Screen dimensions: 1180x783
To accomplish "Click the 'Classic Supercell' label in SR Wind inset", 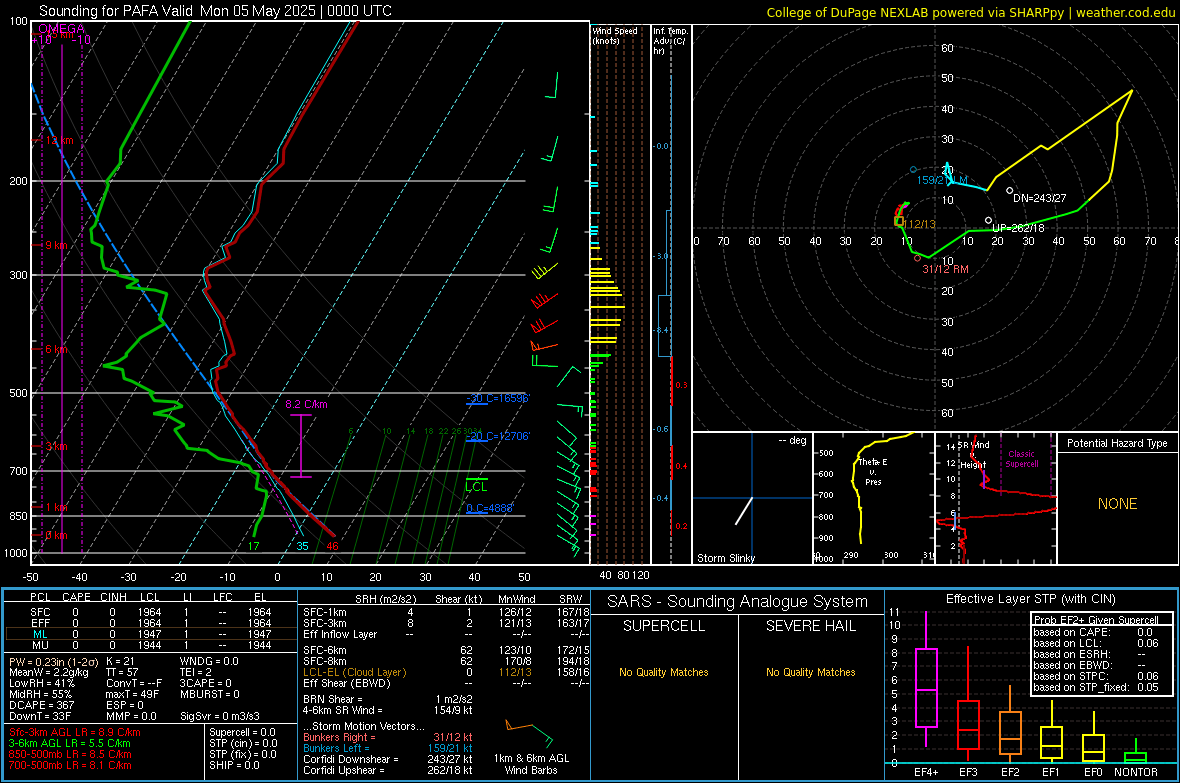I will pos(1022,459).
